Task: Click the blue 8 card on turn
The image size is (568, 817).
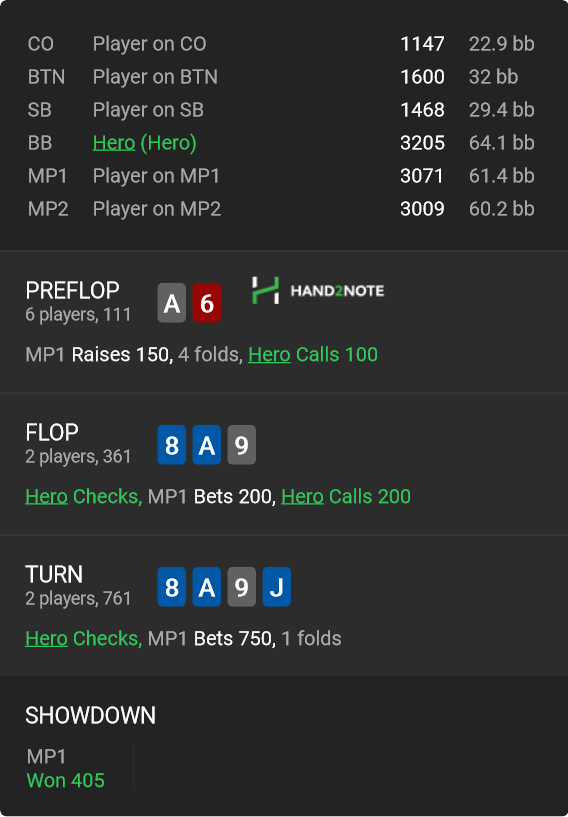Action: (x=172, y=587)
